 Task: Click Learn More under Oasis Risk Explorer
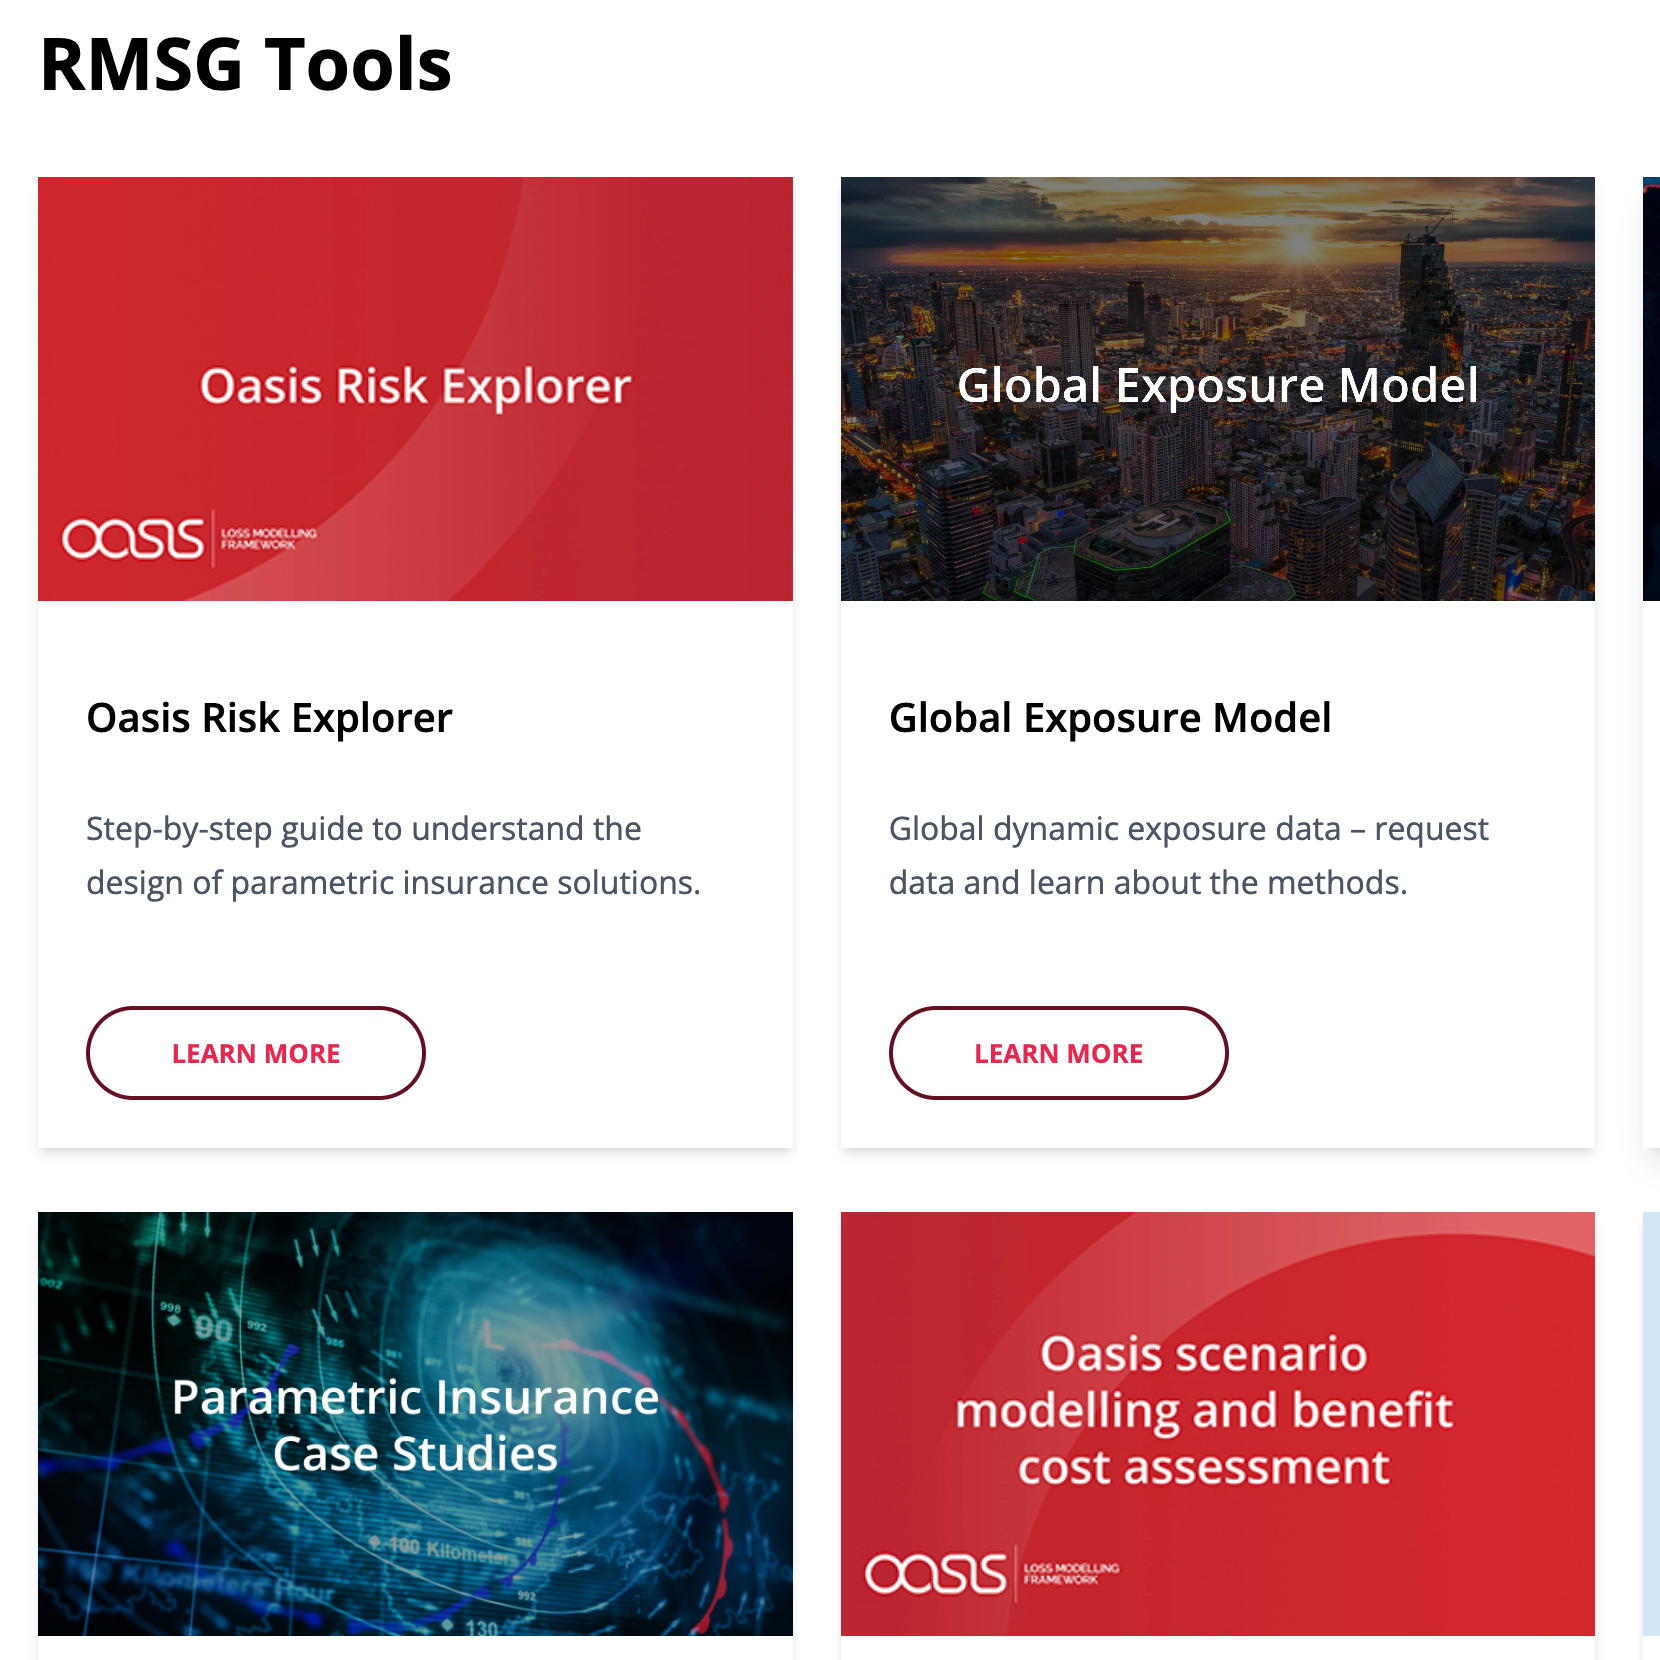tap(256, 1053)
